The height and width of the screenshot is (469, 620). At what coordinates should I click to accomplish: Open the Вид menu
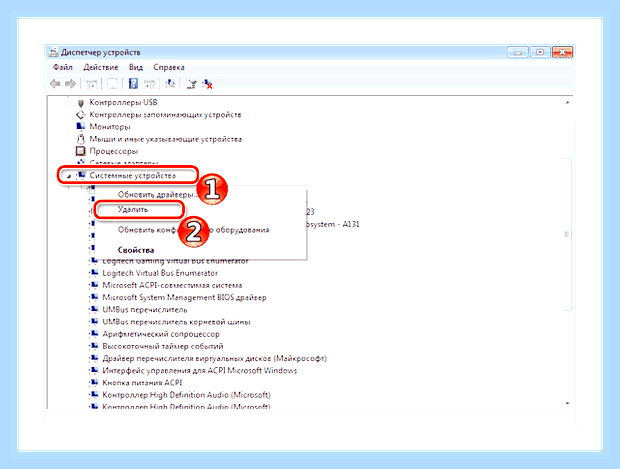pos(136,67)
